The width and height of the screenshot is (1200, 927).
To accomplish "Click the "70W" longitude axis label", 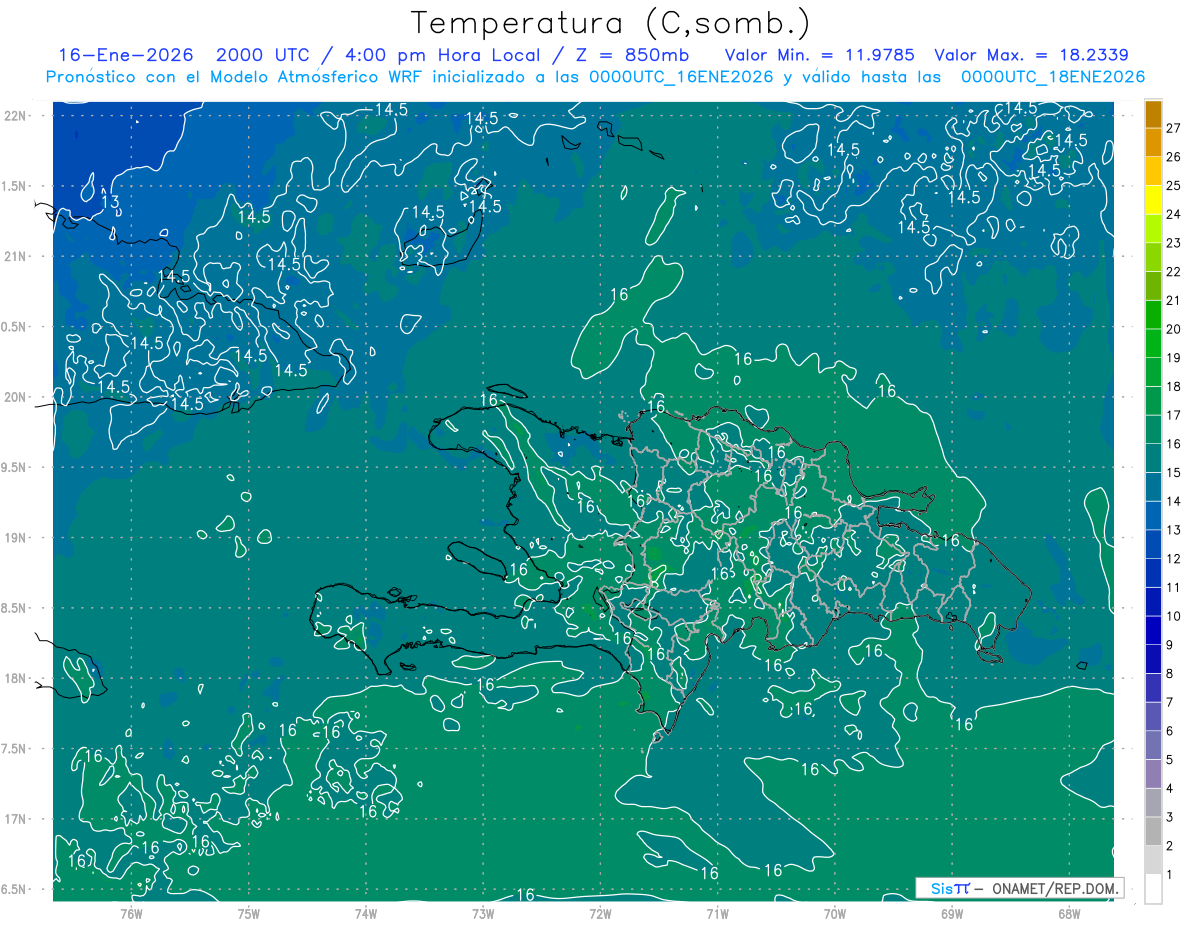I will pos(834,913).
